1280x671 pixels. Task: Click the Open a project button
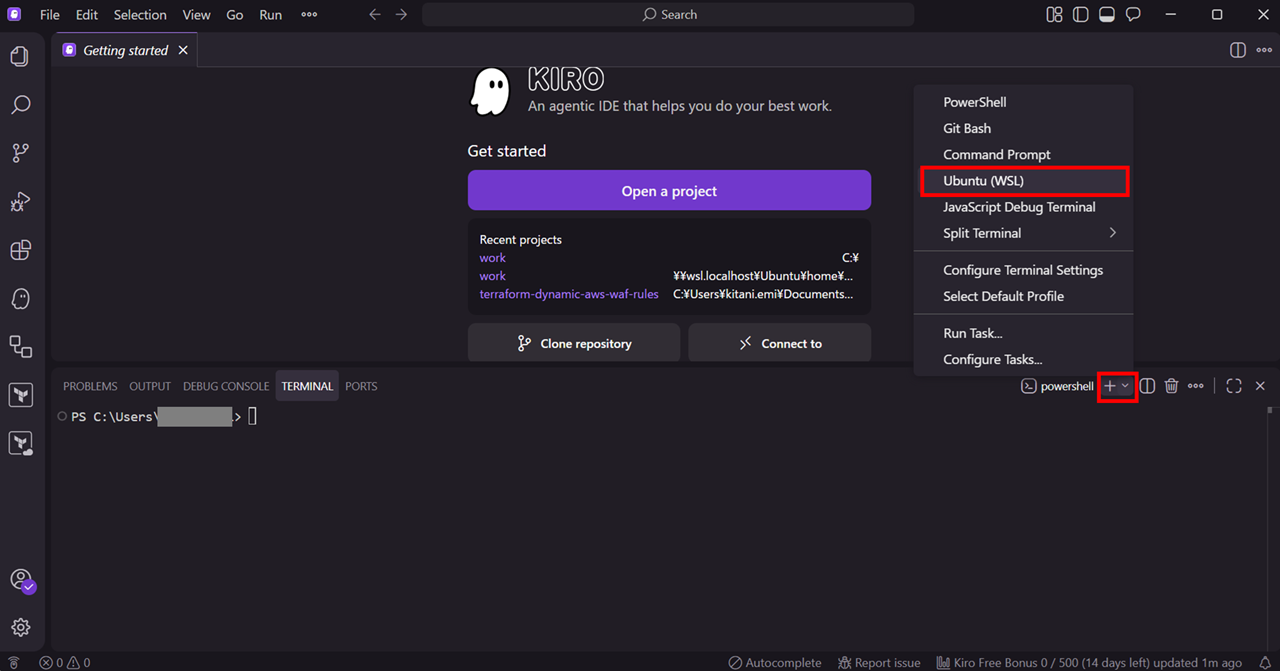(669, 191)
